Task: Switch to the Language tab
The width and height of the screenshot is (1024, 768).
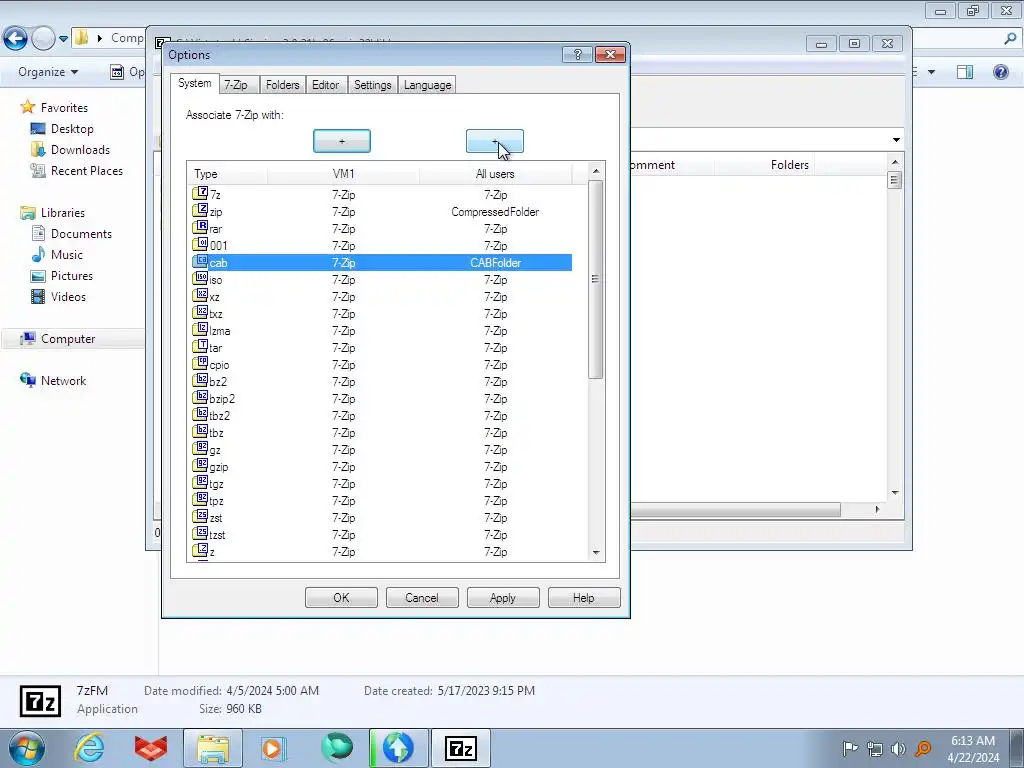Action: point(427,85)
